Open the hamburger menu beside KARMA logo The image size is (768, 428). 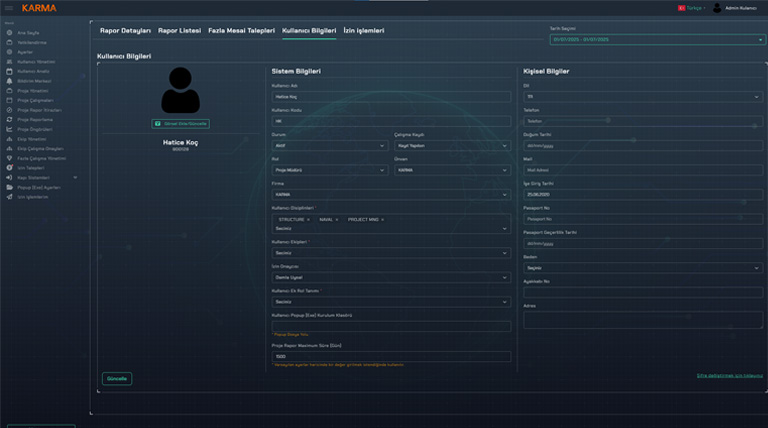pyautogui.click(x=9, y=8)
